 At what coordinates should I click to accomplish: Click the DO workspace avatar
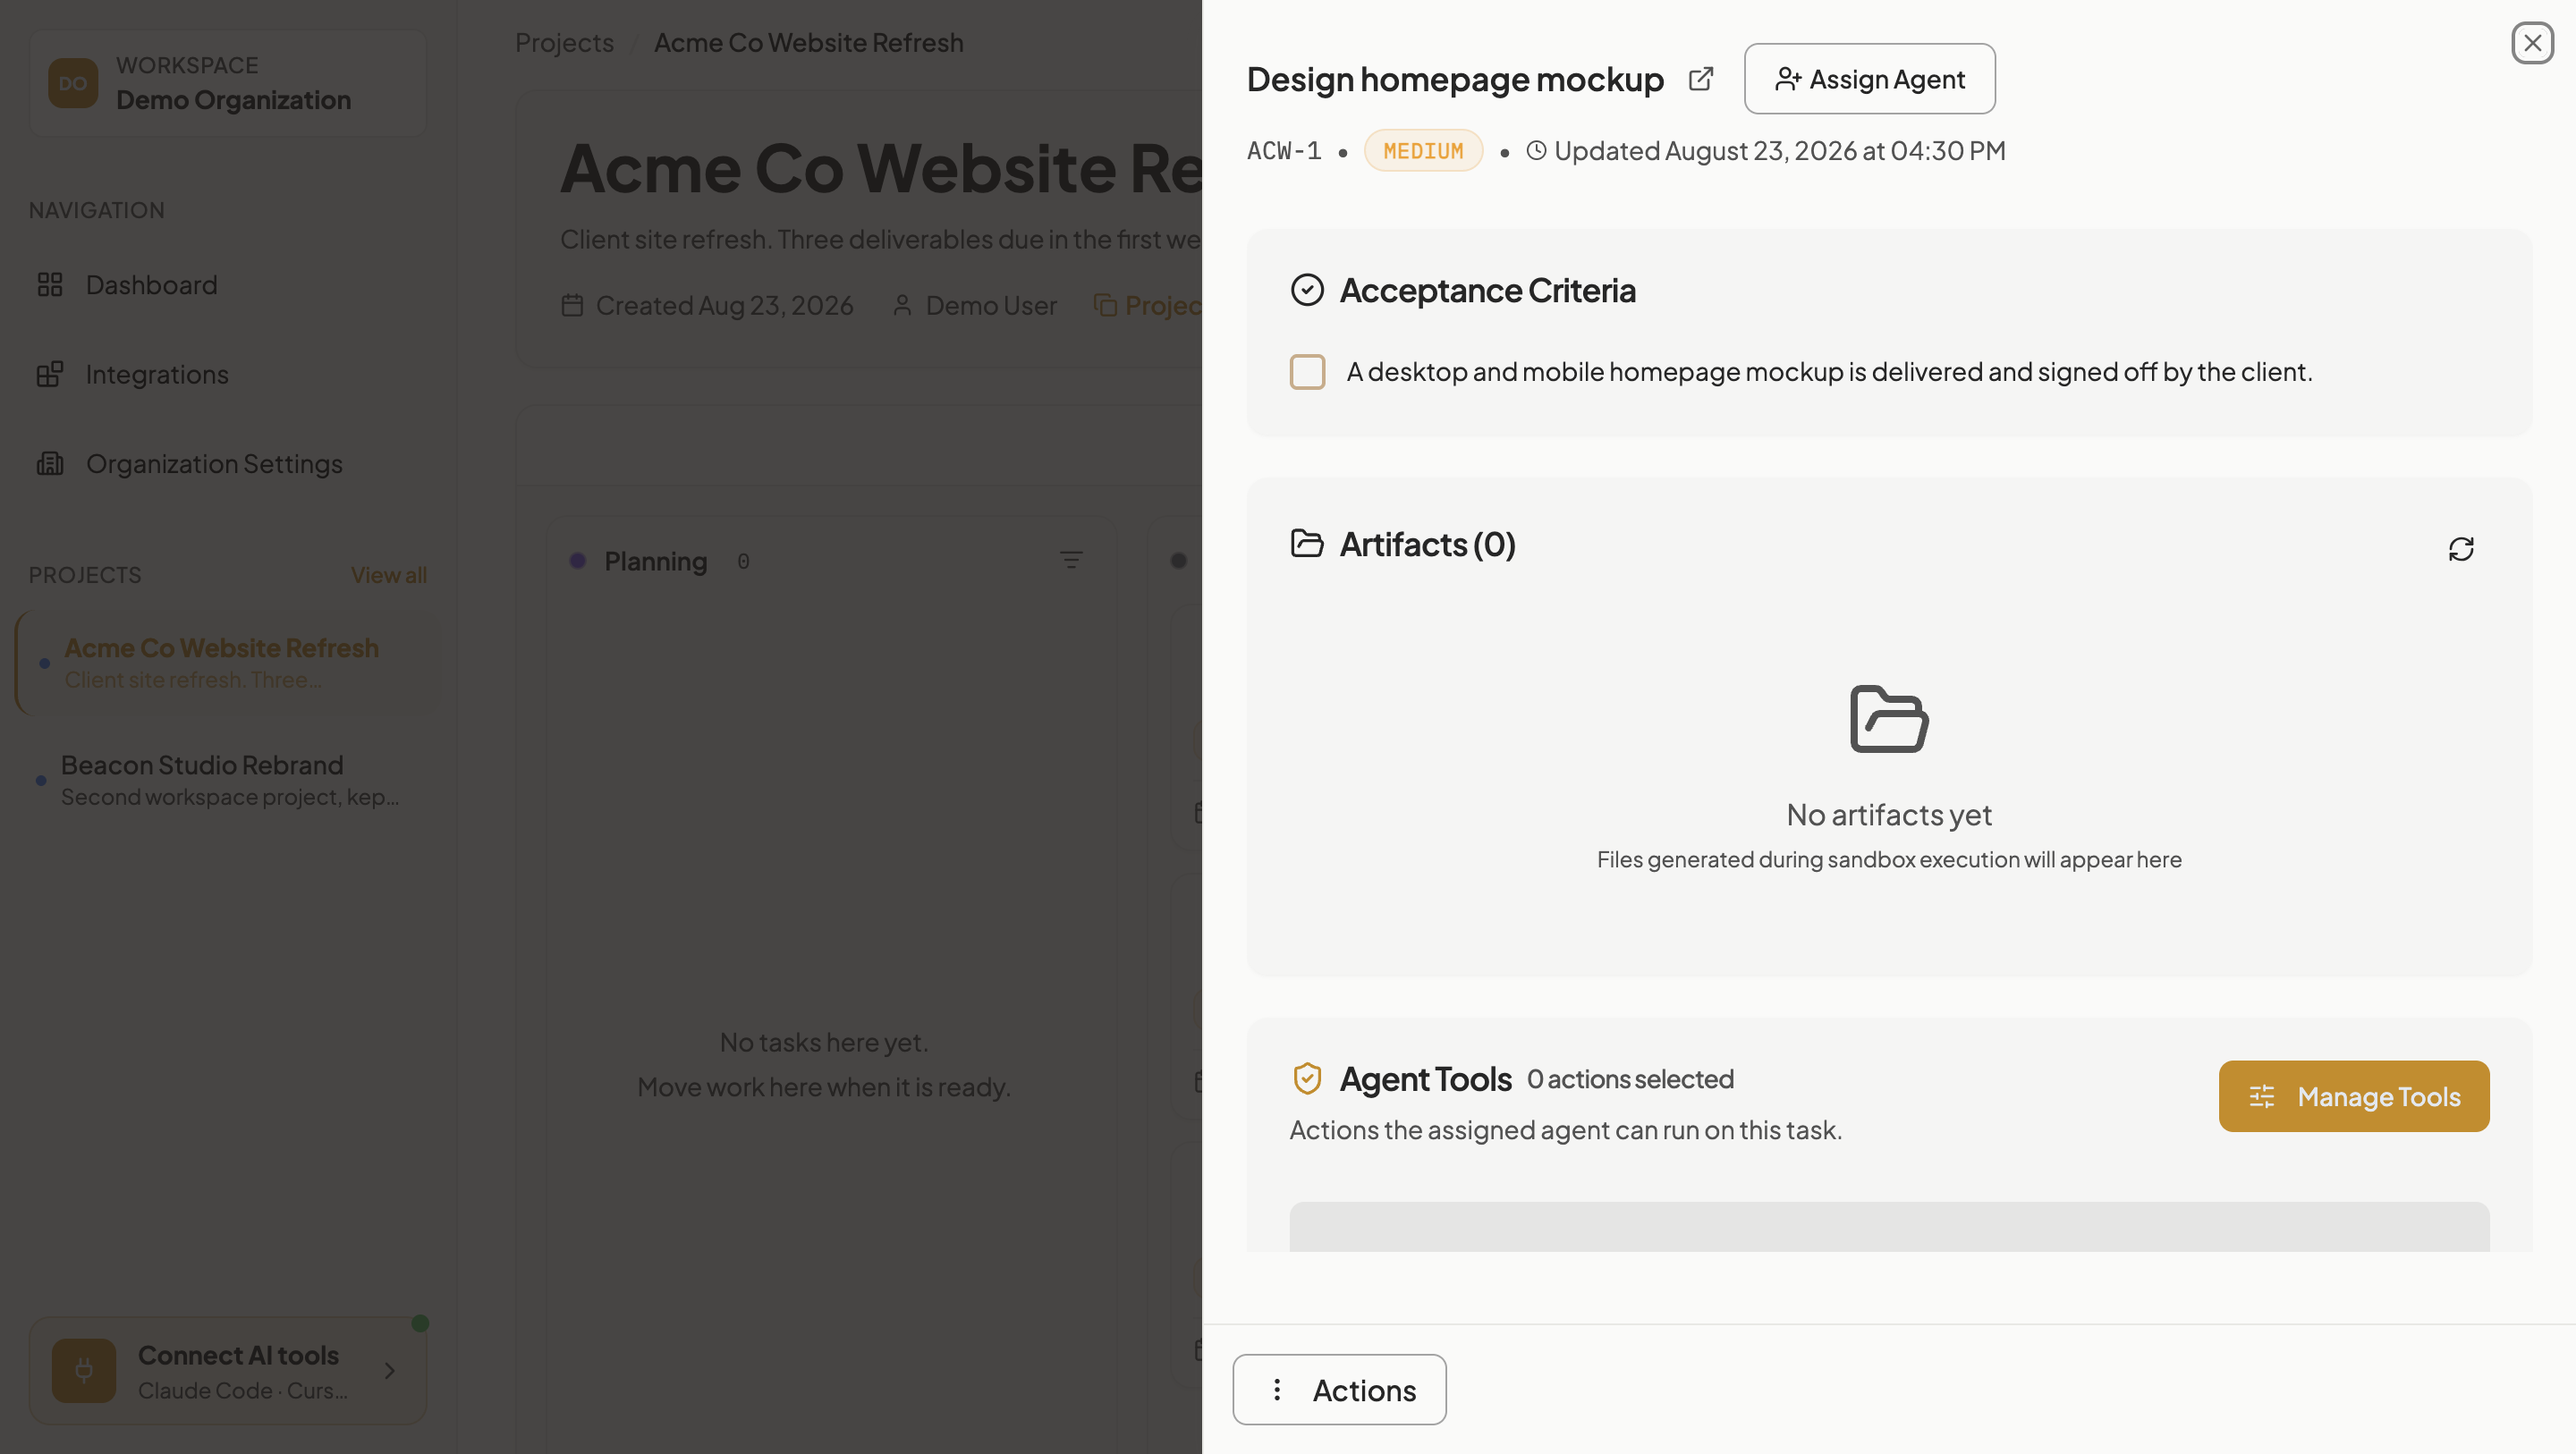tap(73, 83)
